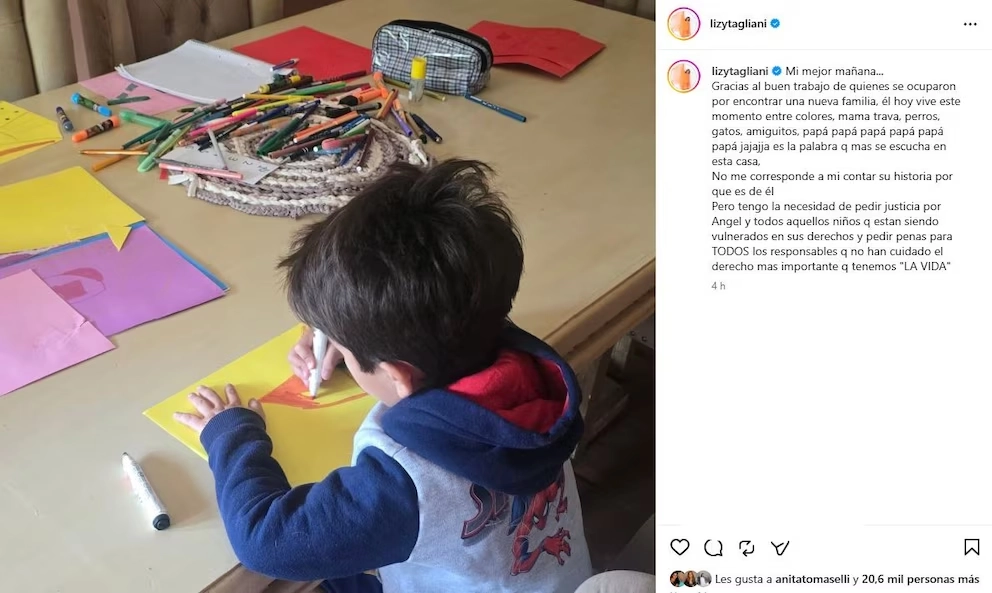Viewport: 992px width, 593px height.
Task: Open the three-dot more options menu
Action: click(970, 24)
